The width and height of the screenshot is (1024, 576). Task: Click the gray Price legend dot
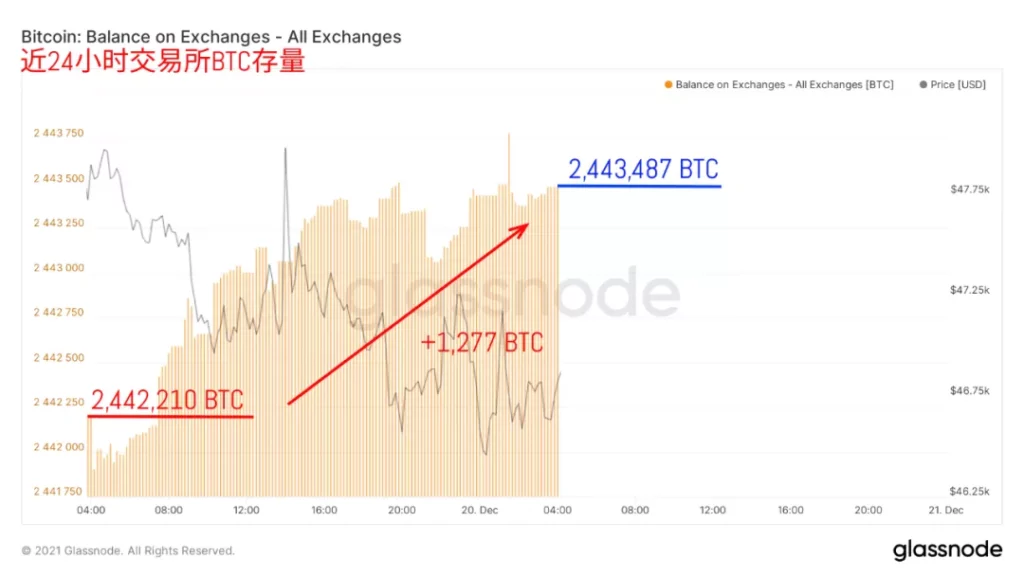tap(922, 85)
